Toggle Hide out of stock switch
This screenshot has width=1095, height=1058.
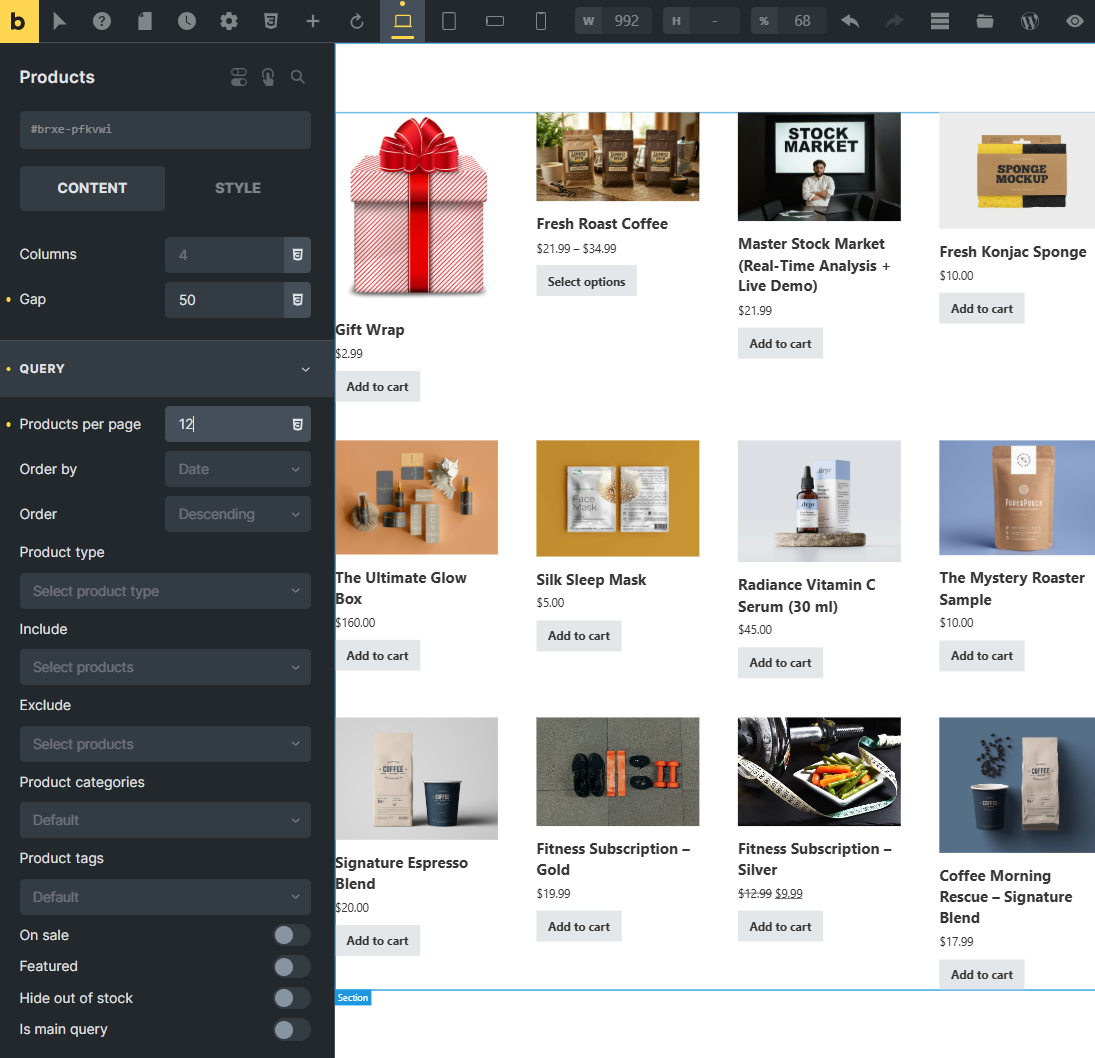291,998
